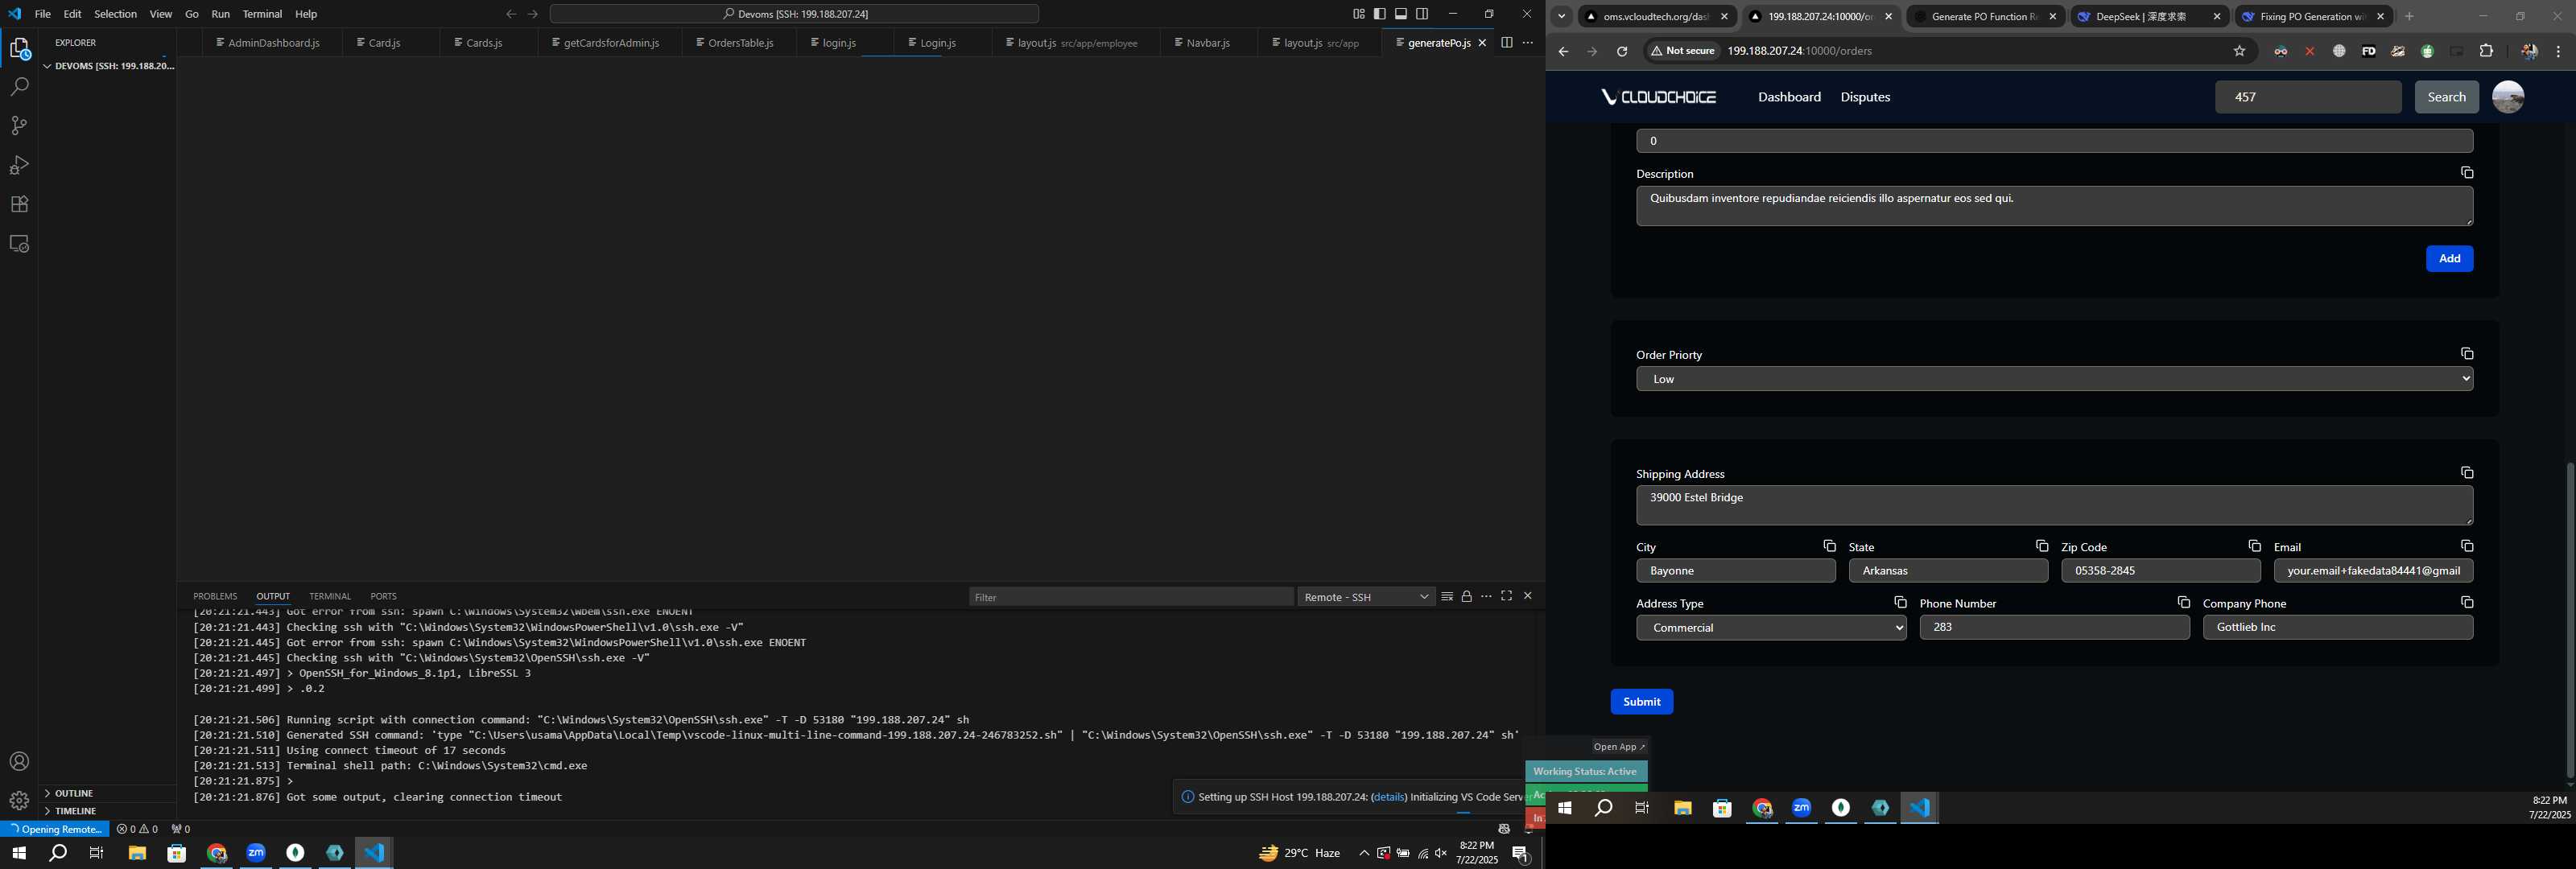Copy the City field value

1828,546
